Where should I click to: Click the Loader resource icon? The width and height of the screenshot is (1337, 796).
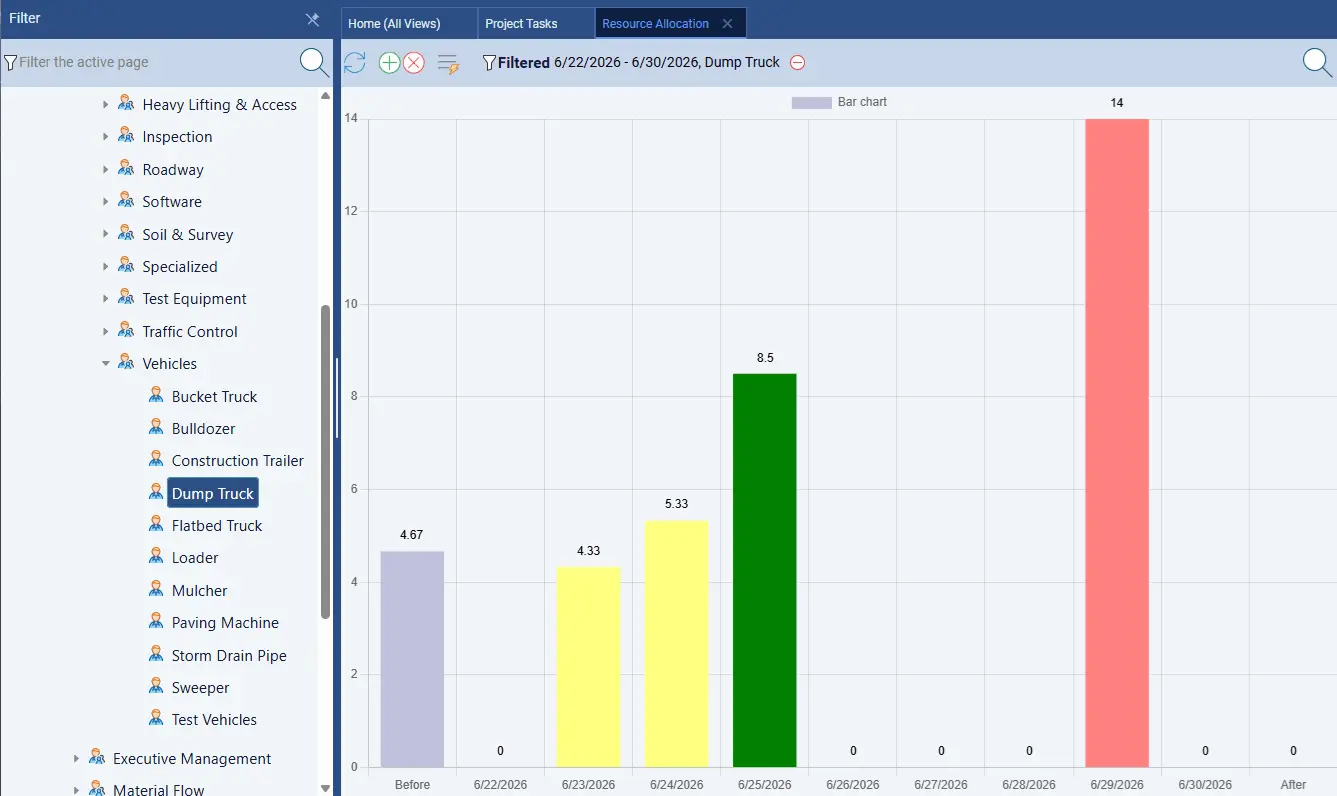point(156,557)
